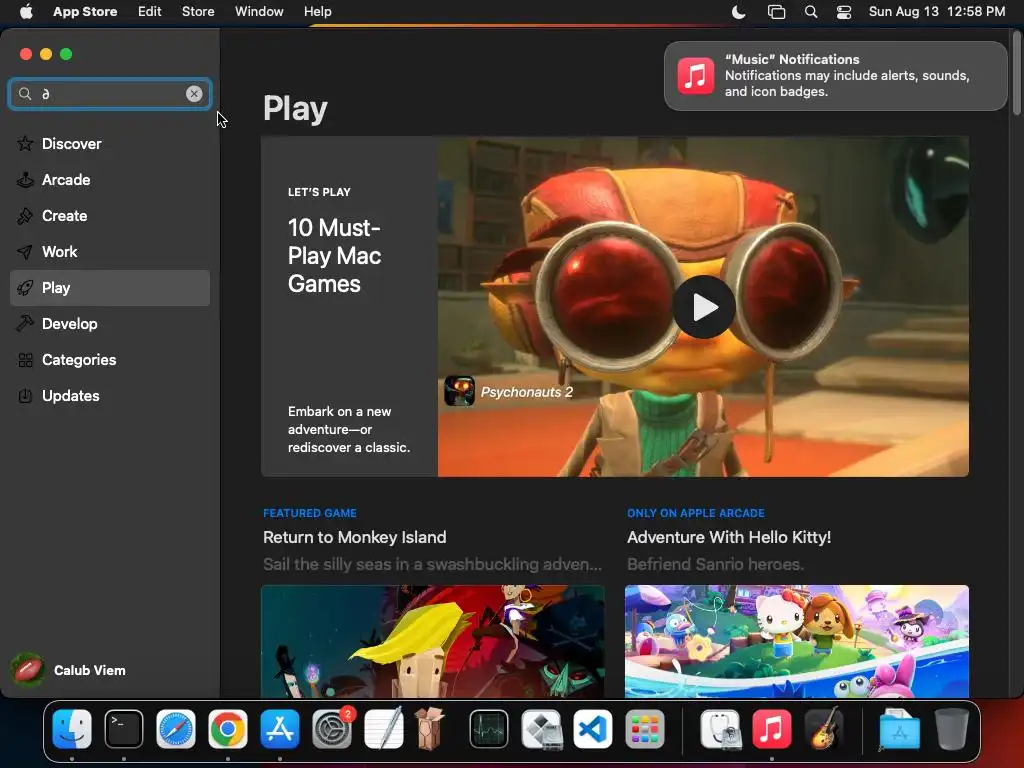Clear the search field with the X button
The height and width of the screenshot is (768, 1024).
coord(194,93)
